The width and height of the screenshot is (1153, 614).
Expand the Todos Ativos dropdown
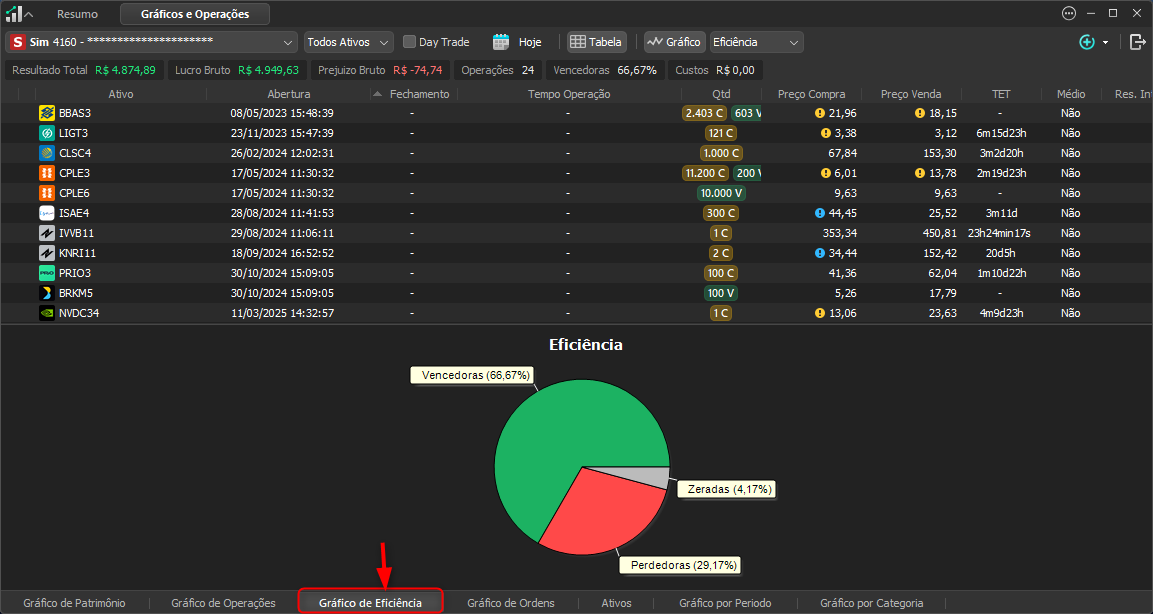click(349, 42)
